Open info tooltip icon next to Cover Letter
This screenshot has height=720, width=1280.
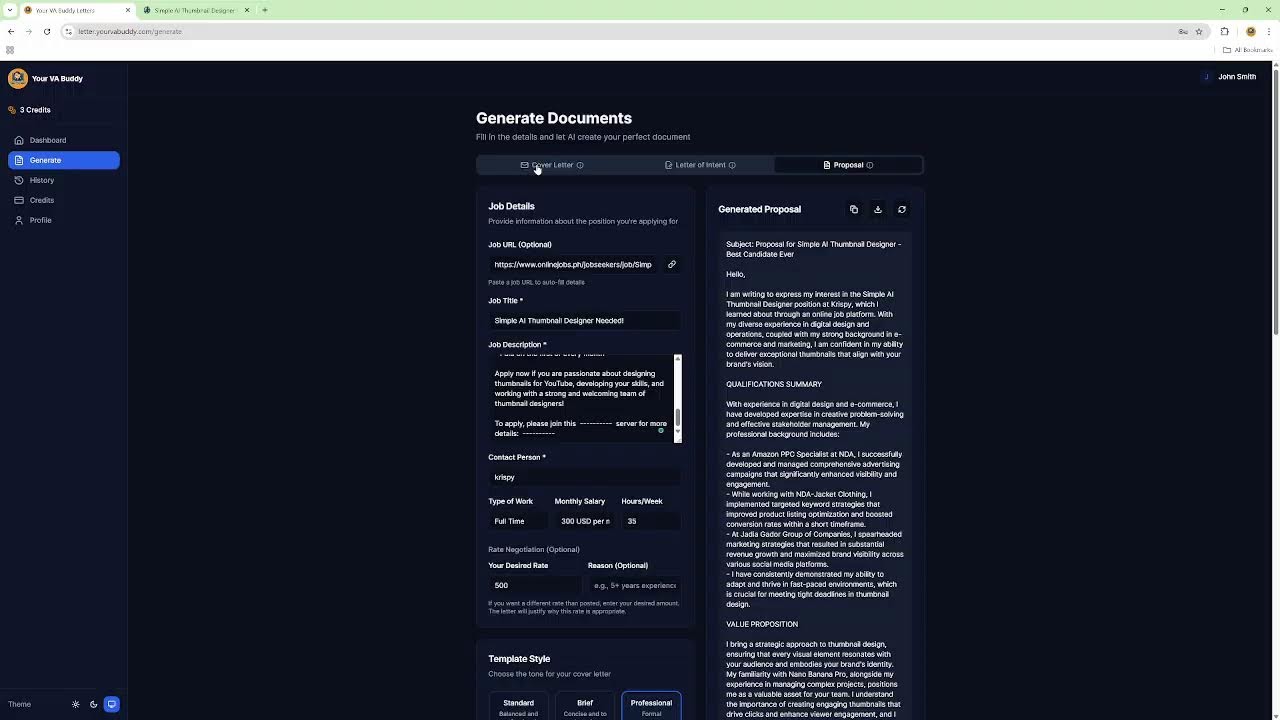580,165
